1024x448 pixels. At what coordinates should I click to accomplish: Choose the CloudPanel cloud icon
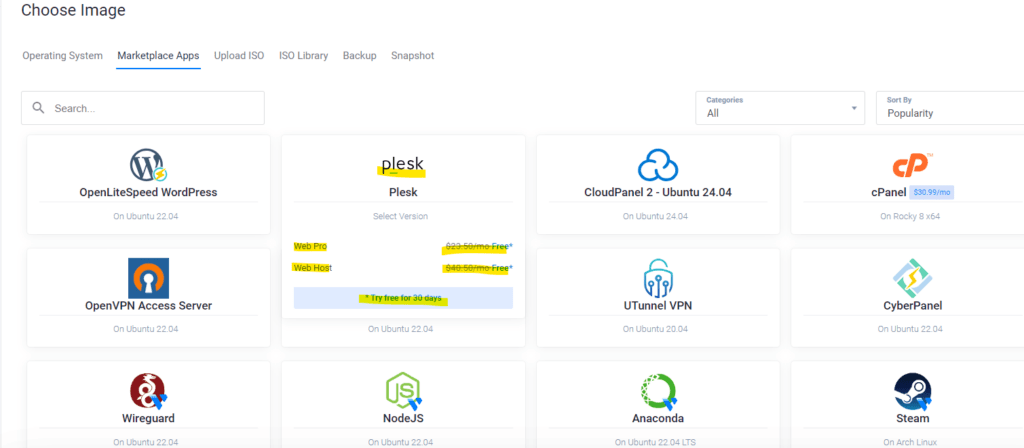(658, 165)
